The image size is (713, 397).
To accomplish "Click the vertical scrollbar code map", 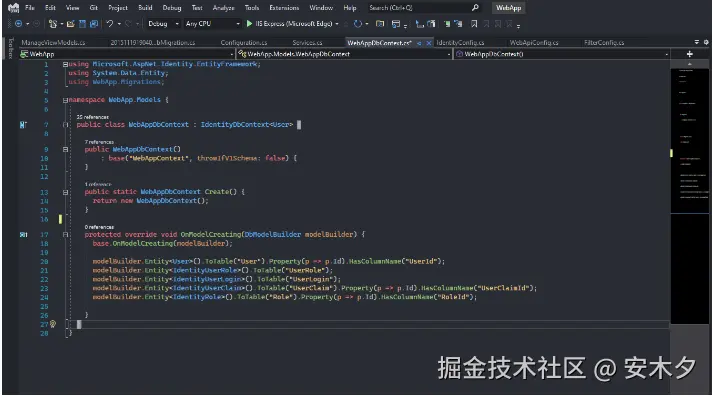I will coord(689,196).
